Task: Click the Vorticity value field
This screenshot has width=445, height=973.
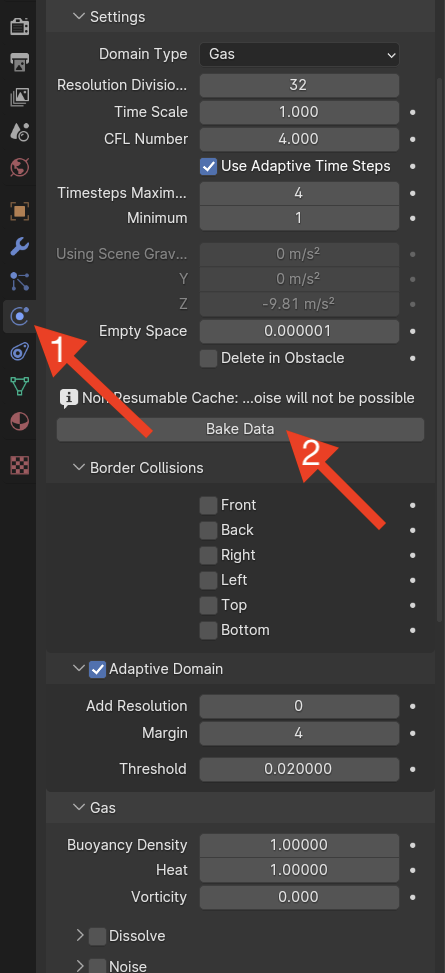Action: (x=299, y=897)
